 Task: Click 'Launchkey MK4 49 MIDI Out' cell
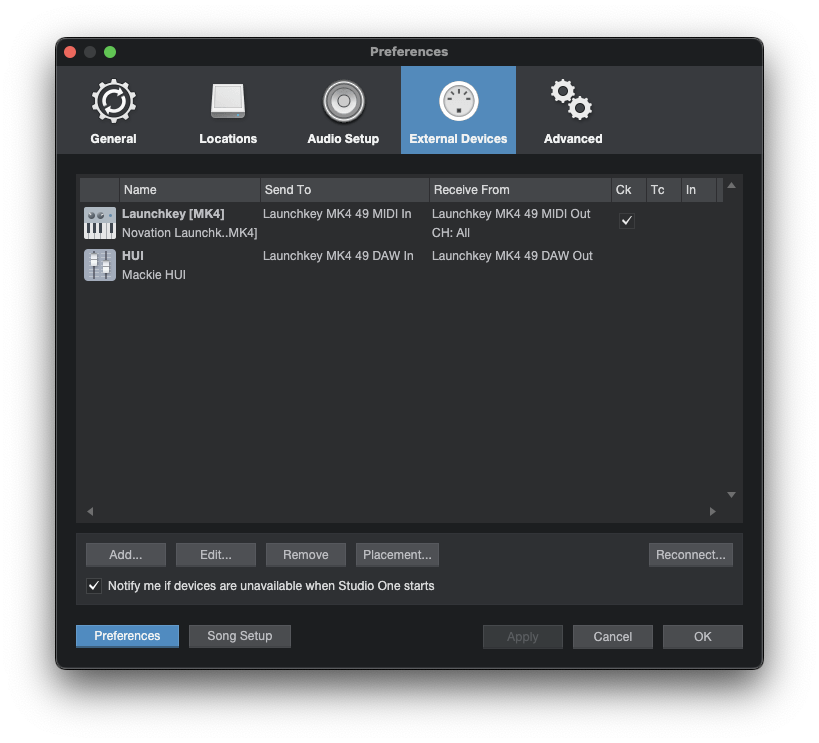point(511,214)
